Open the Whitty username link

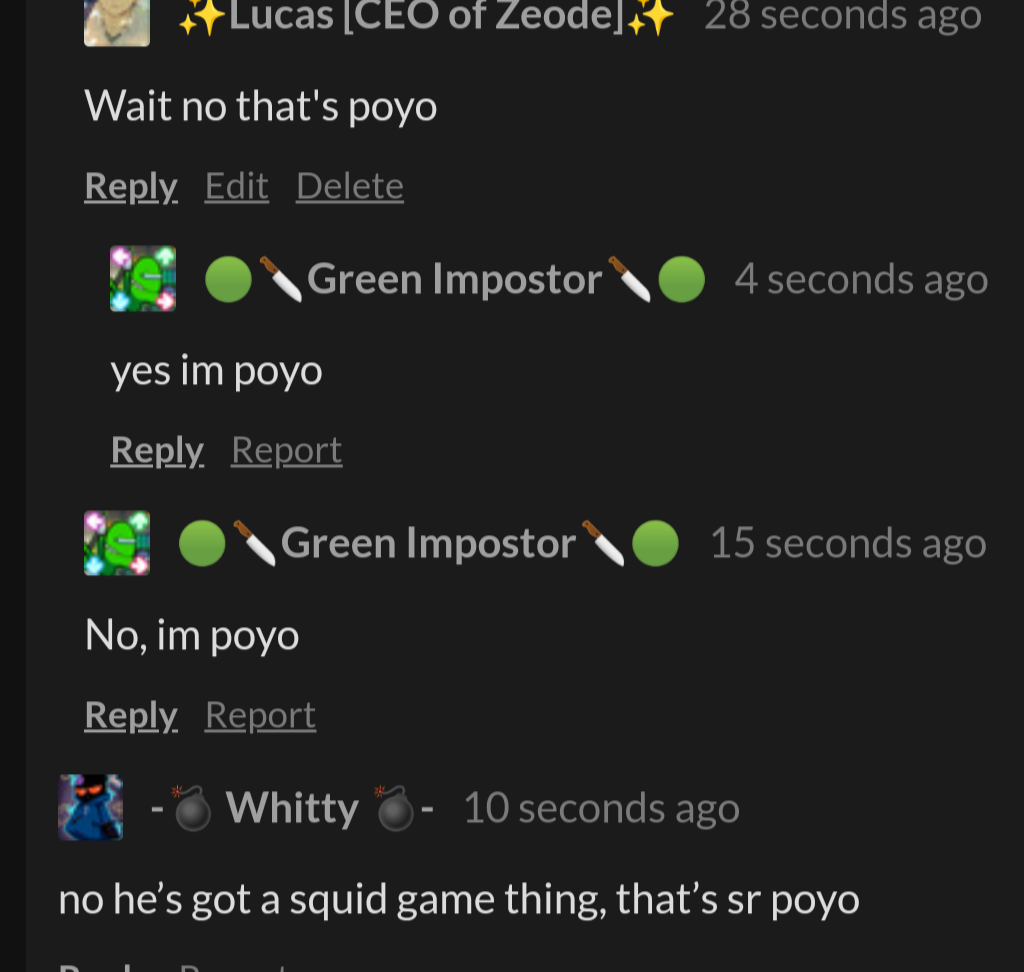coord(292,808)
